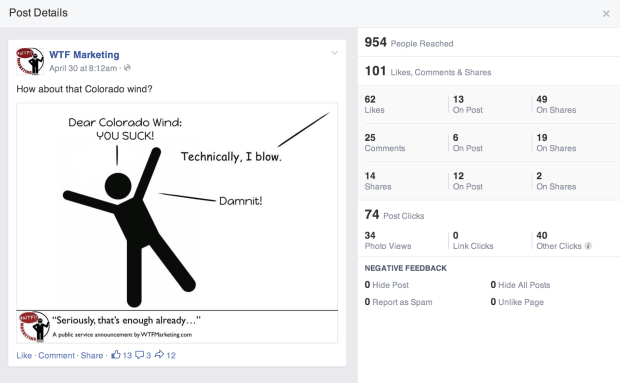This screenshot has height=383, width=620.
Task: Click the thumbs-up likes count icon
Action: pyautogui.click(x=116, y=355)
